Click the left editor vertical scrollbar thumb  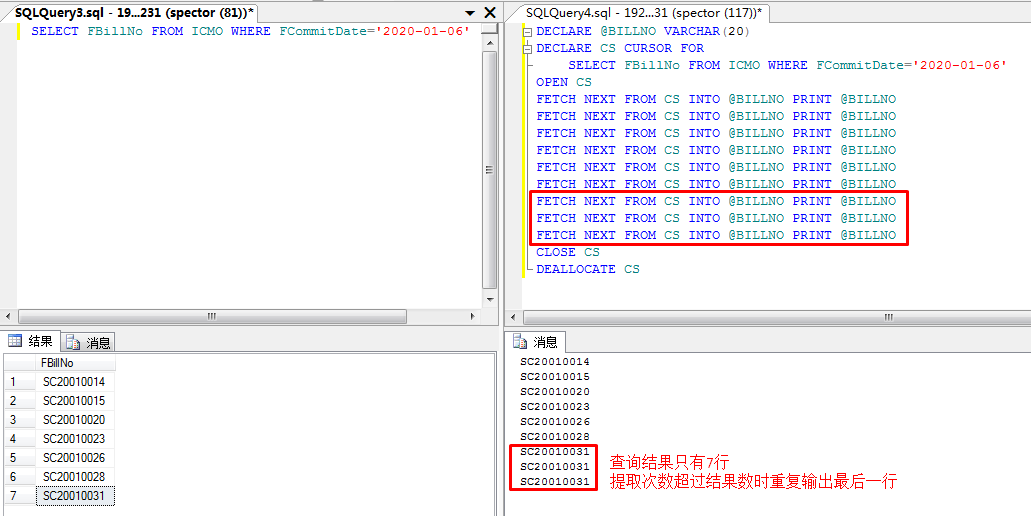tap(490, 170)
